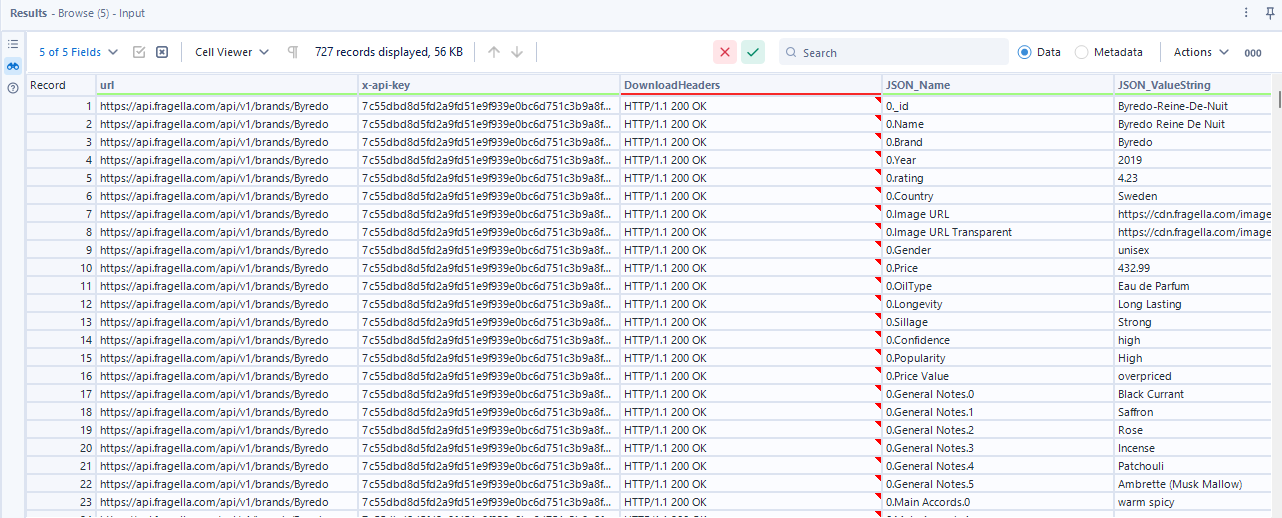Go to next record with down arrow
This screenshot has width=1282, height=518.
point(517,52)
